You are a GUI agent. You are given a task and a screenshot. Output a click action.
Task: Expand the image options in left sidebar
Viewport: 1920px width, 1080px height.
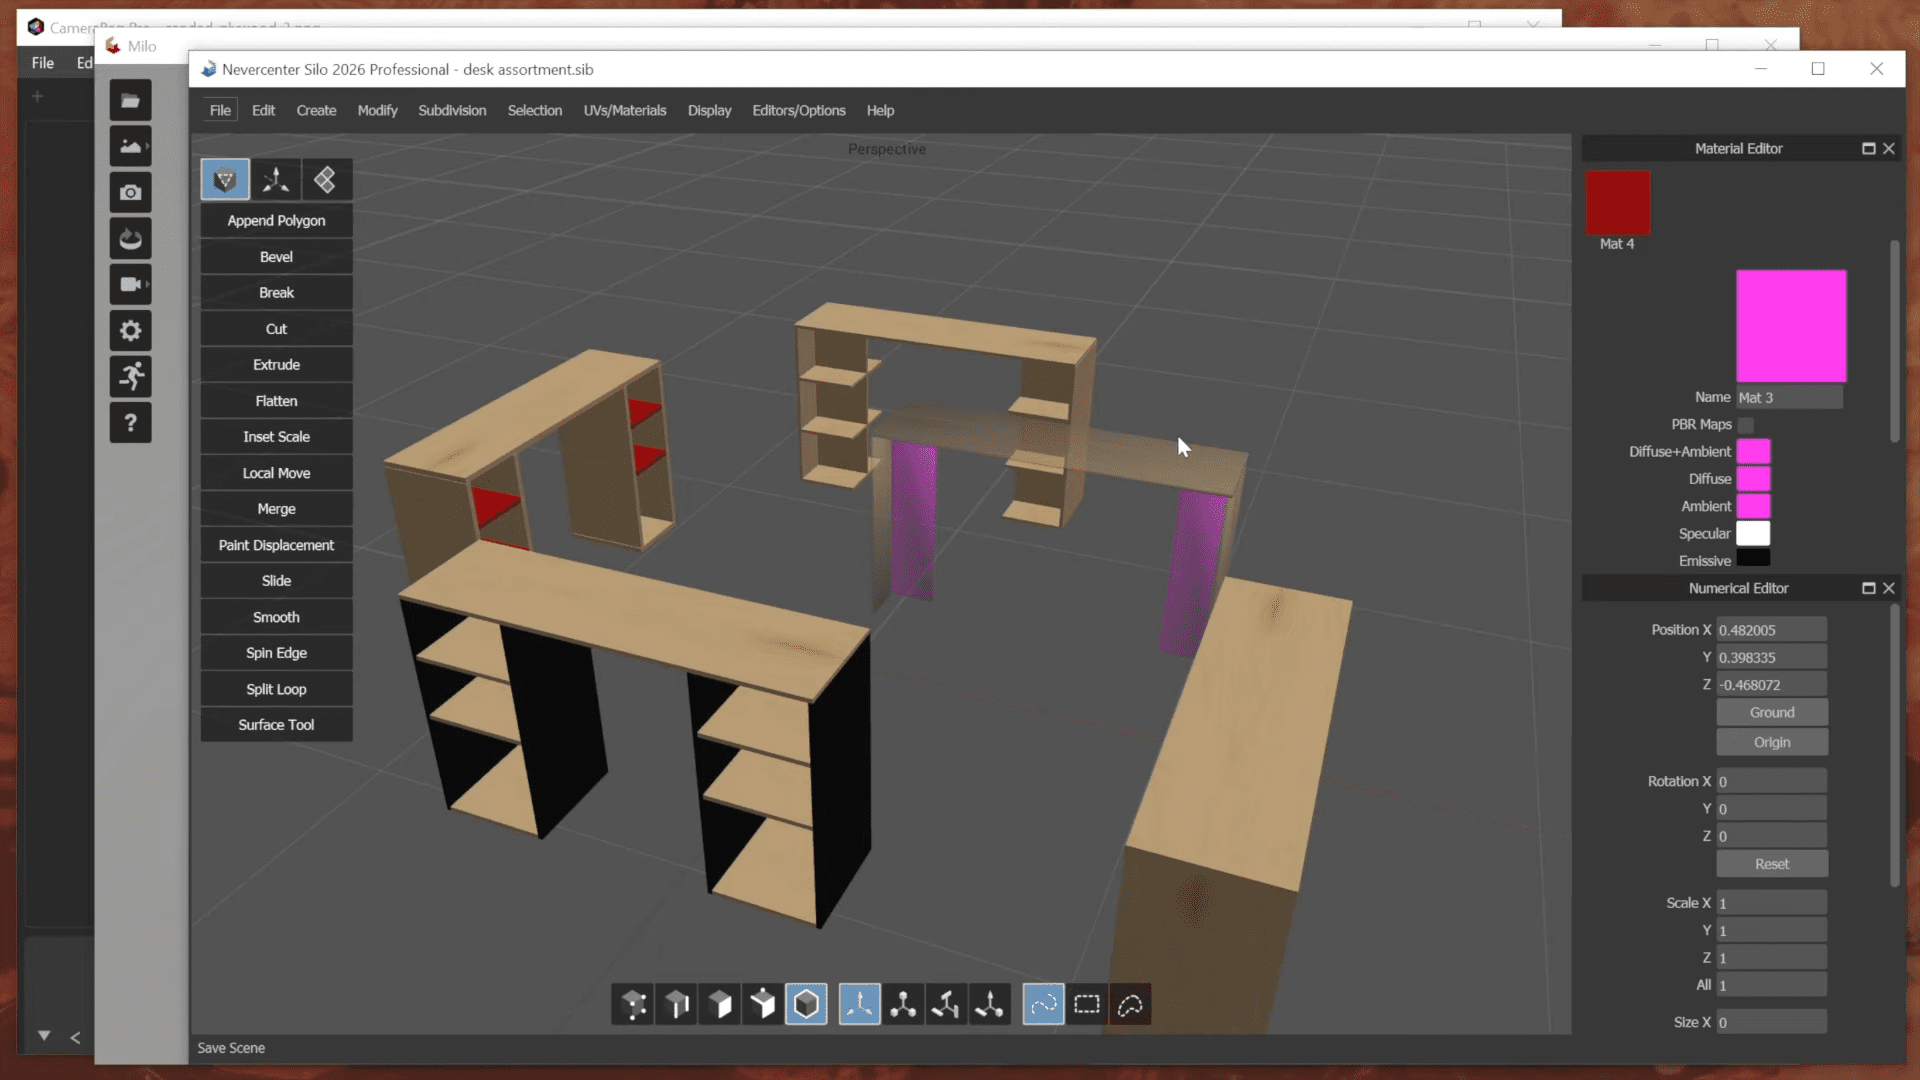point(147,145)
